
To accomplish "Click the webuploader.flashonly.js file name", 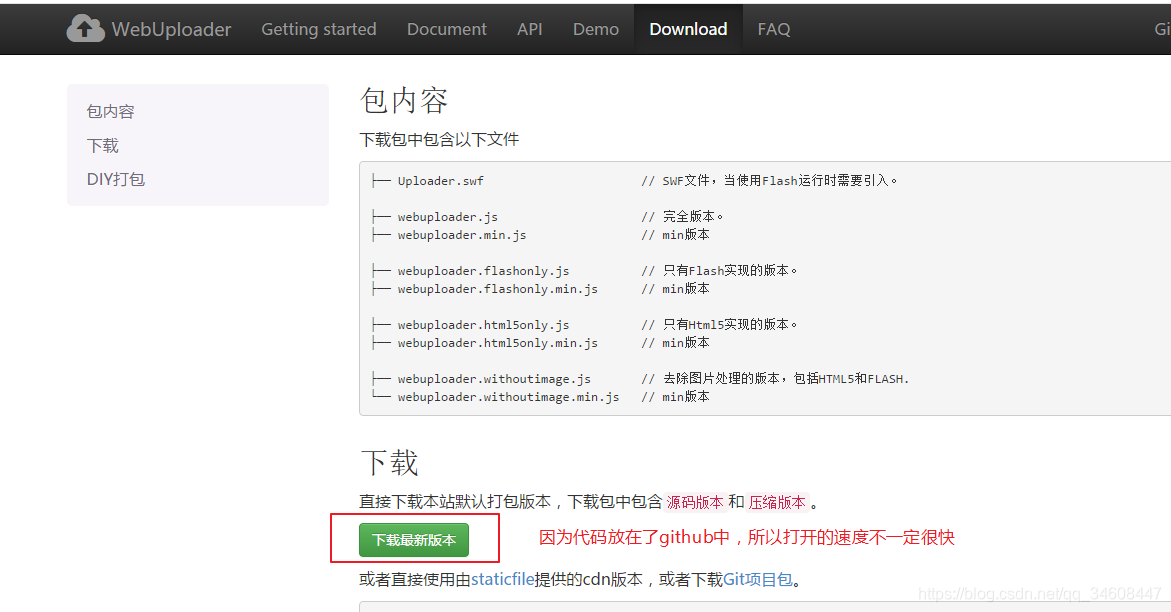I will [x=484, y=271].
